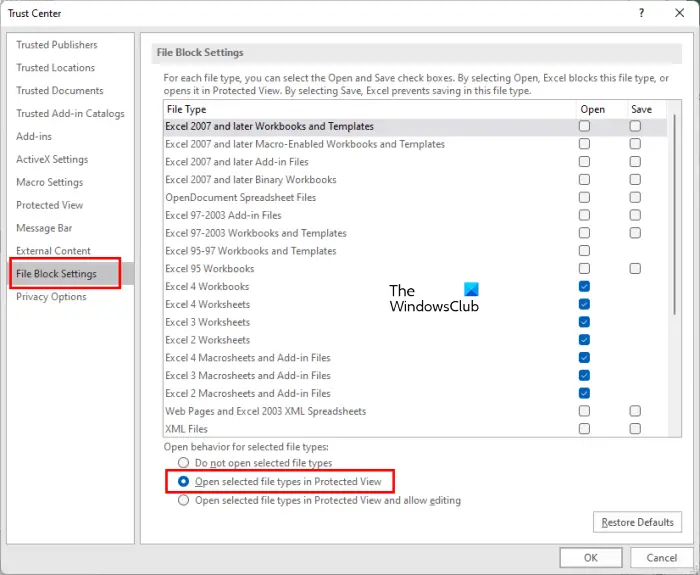Close the Trust Center dialog

(x=679, y=13)
